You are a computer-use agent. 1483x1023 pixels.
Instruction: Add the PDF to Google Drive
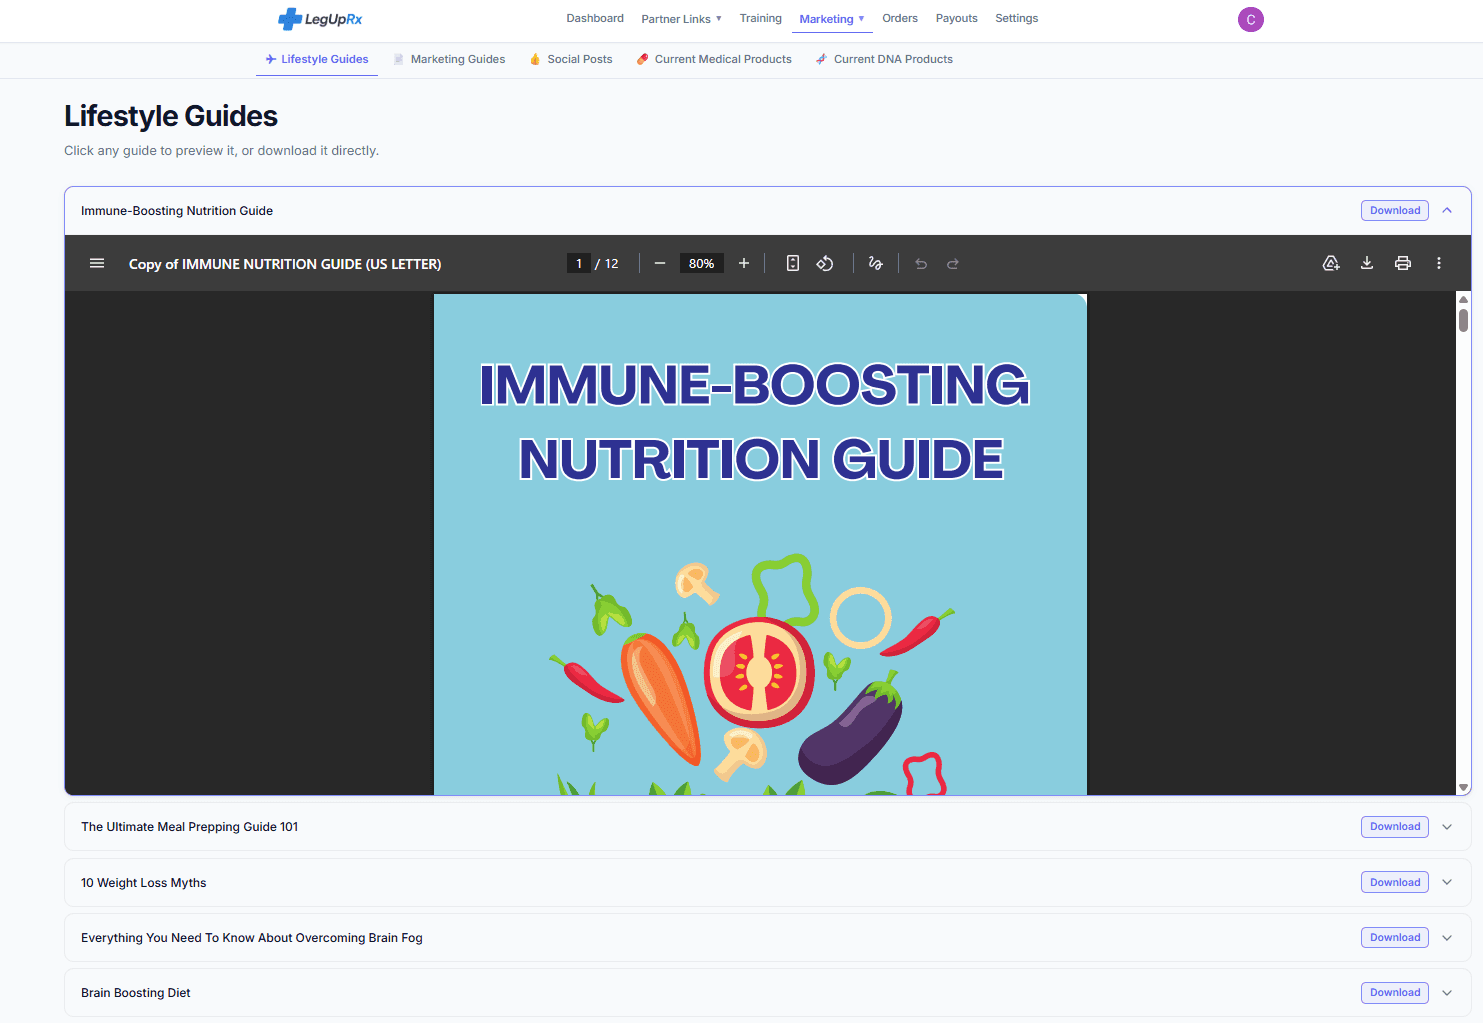coord(1331,263)
